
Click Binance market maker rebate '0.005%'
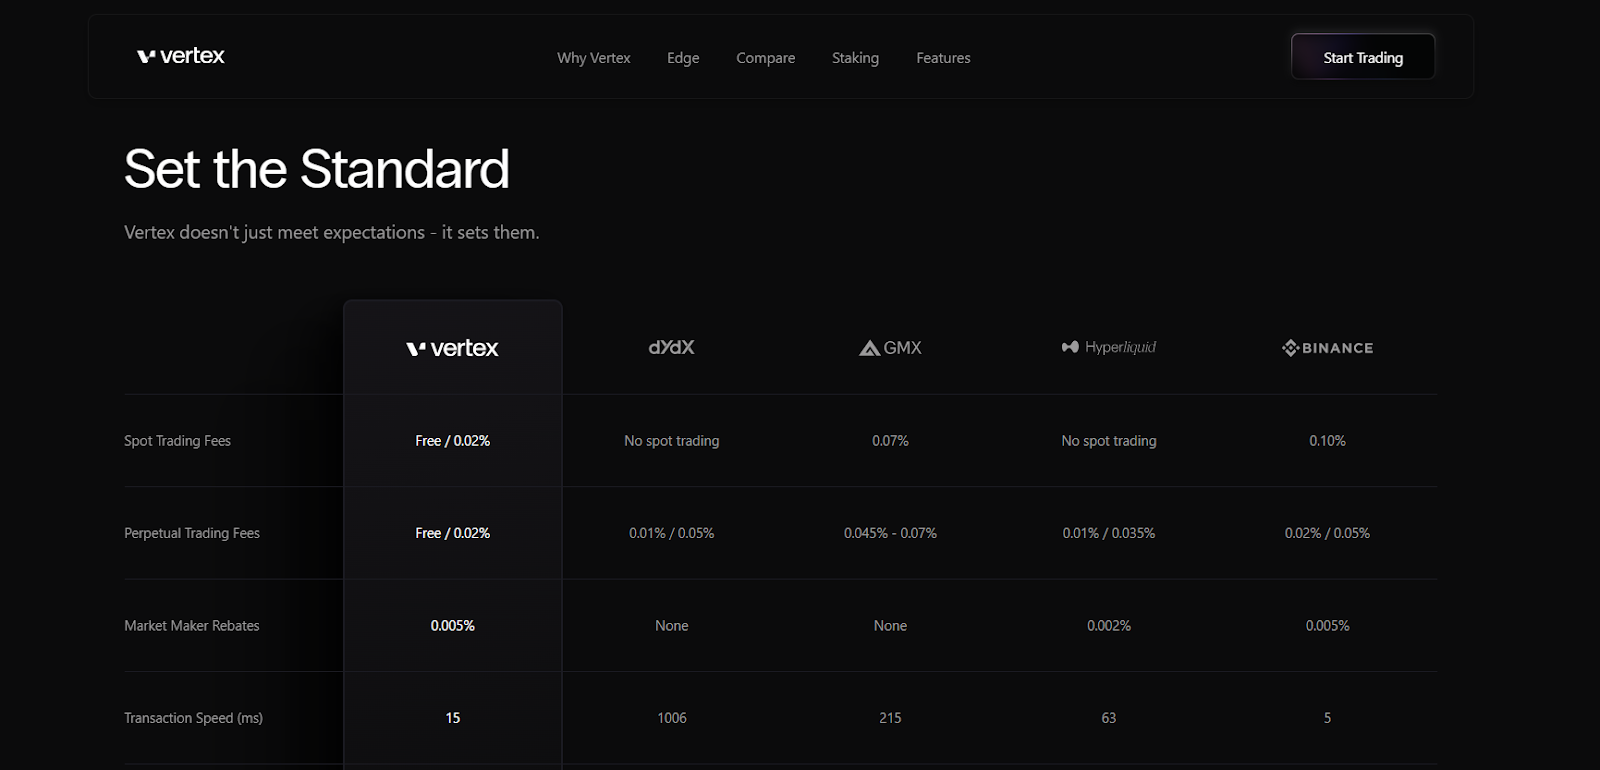[x=1328, y=626]
